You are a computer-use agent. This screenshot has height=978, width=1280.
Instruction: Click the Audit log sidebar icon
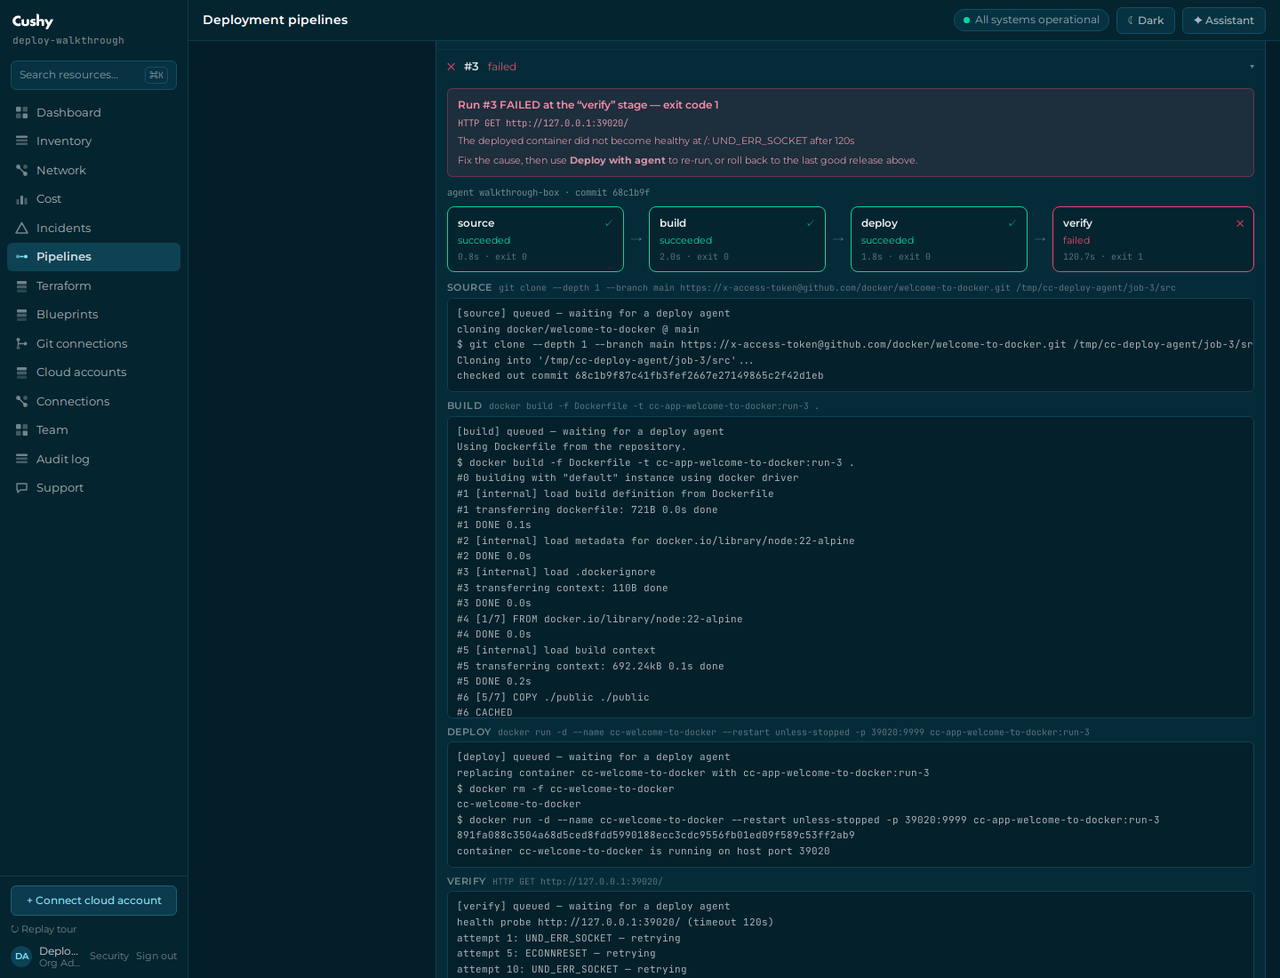click(x=22, y=459)
